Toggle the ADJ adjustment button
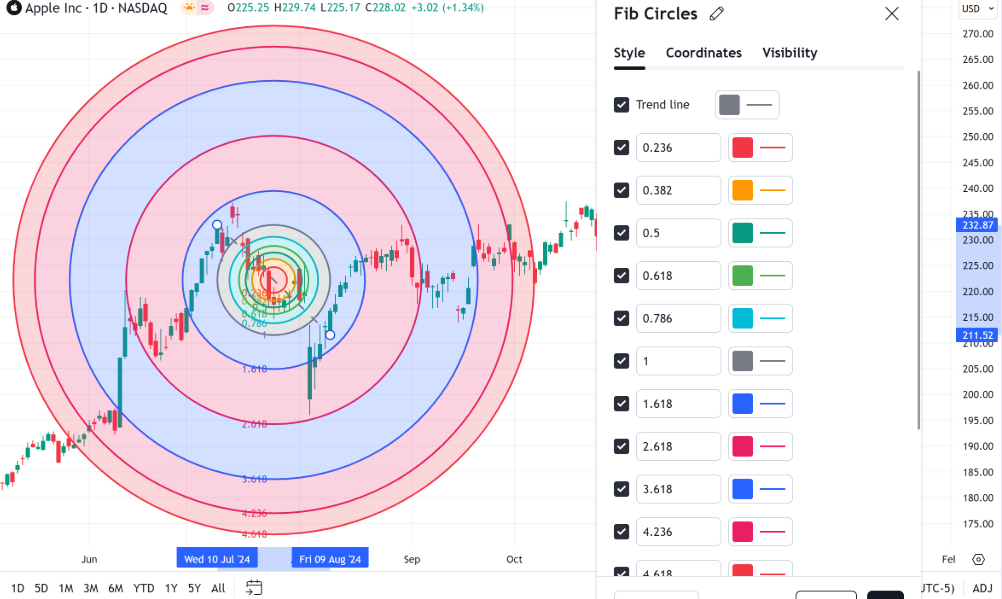The width and height of the screenshot is (1002, 599). tap(982, 588)
